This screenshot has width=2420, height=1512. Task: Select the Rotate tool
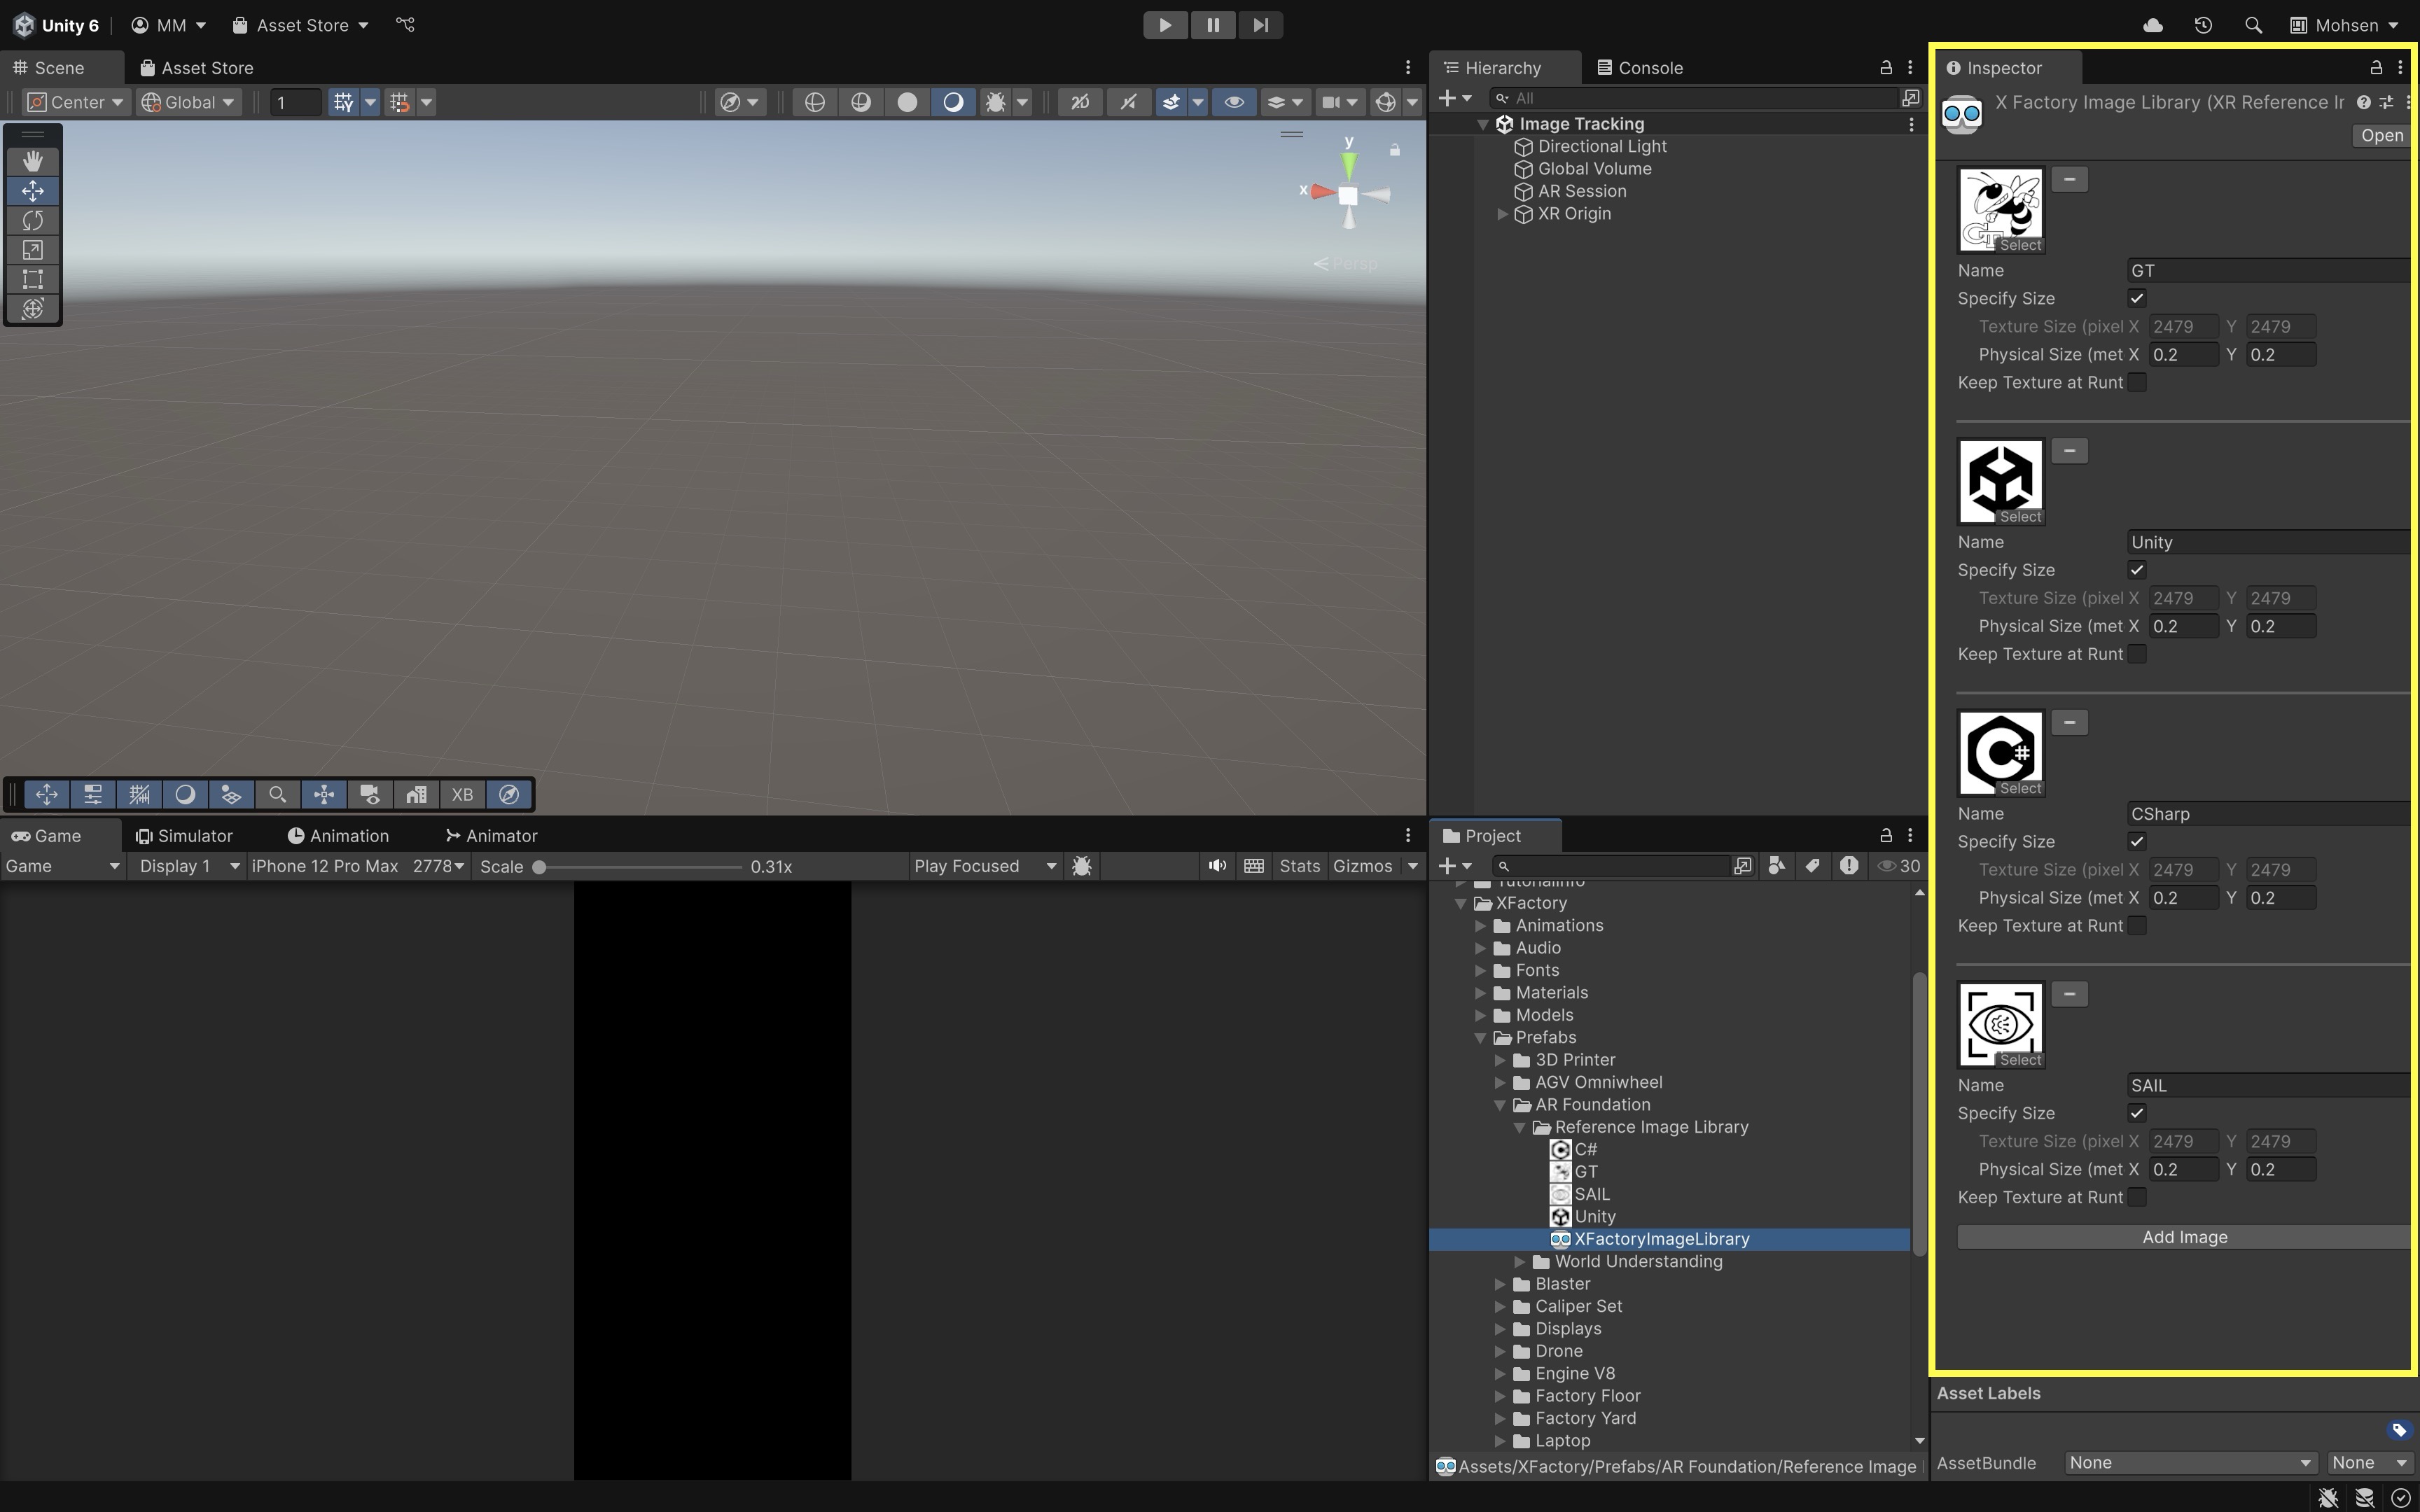[x=32, y=220]
